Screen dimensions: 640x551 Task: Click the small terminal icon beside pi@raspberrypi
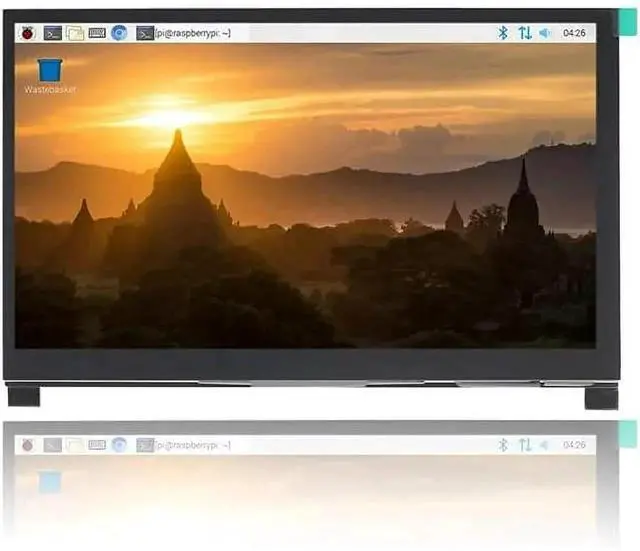tap(145, 33)
